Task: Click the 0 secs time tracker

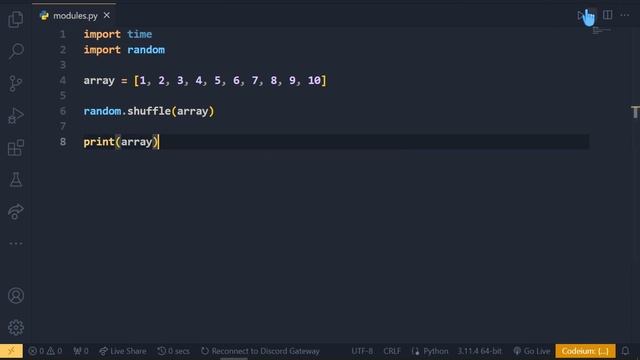Action: click(x=173, y=351)
